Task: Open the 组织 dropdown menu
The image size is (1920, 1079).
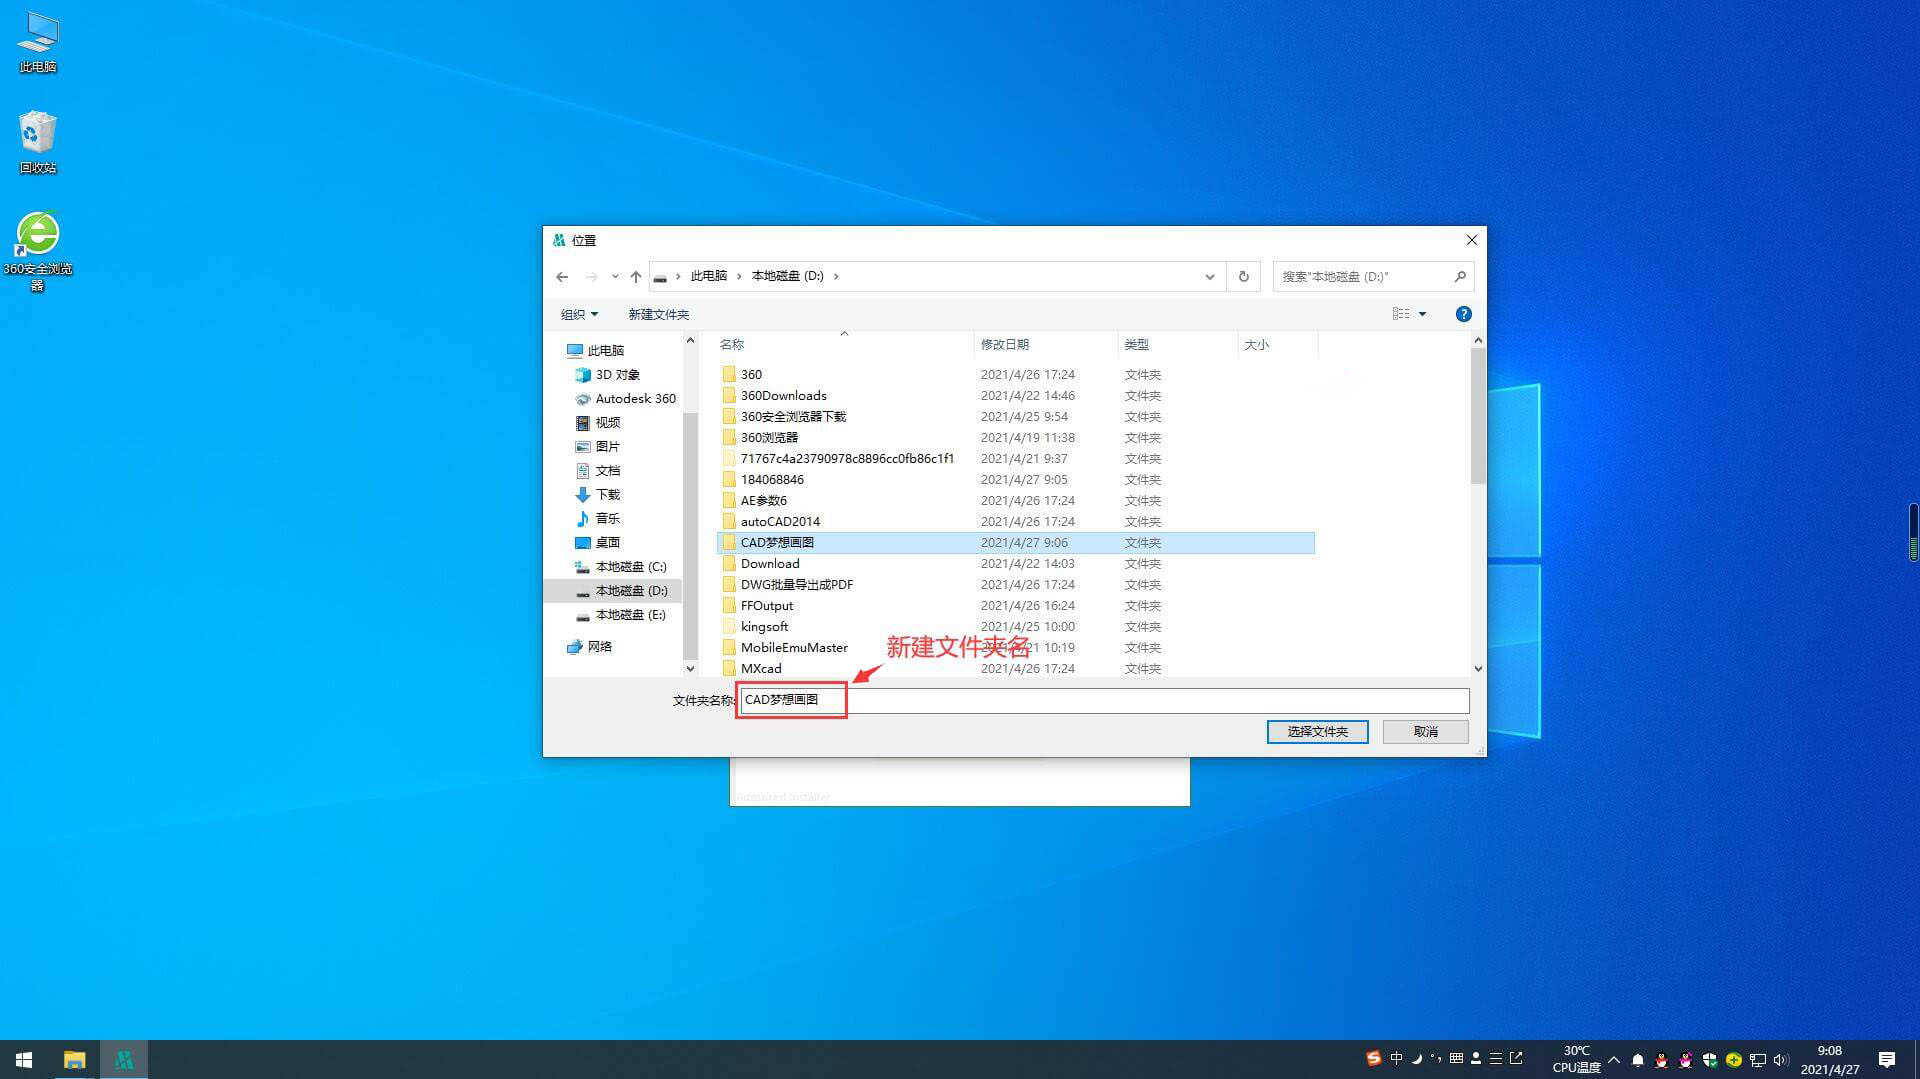Action: (579, 314)
